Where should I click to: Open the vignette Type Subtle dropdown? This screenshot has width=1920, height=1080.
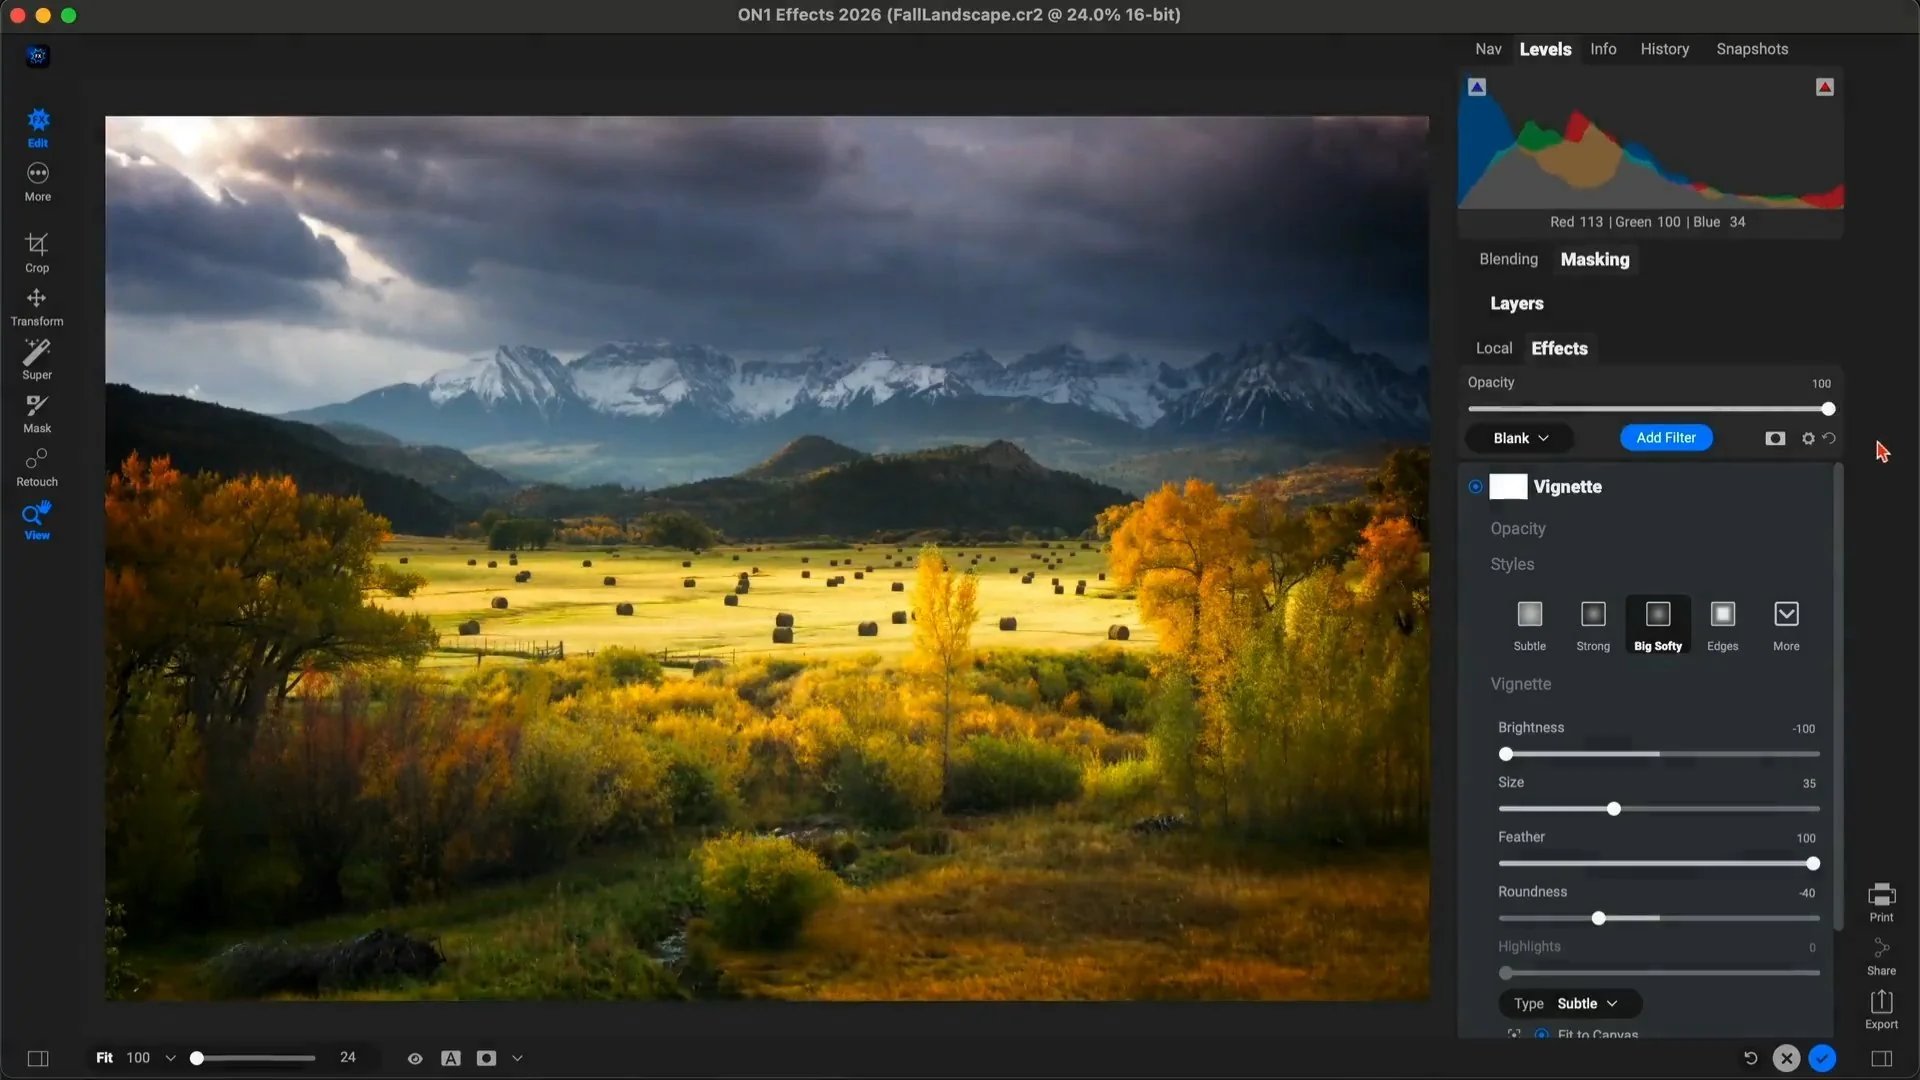pos(1570,1003)
